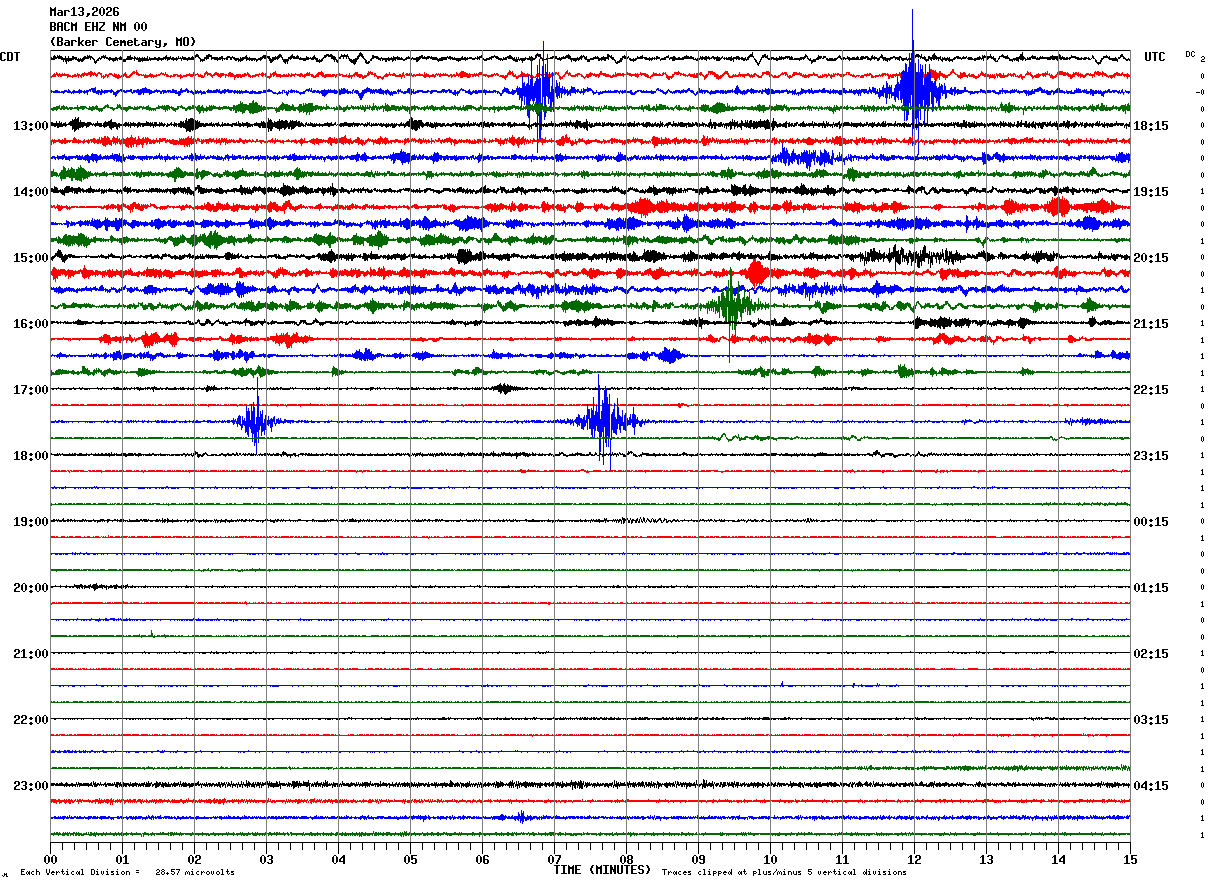Click the UTC time zone label
1210x886 pixels.
coord(1155,57)
